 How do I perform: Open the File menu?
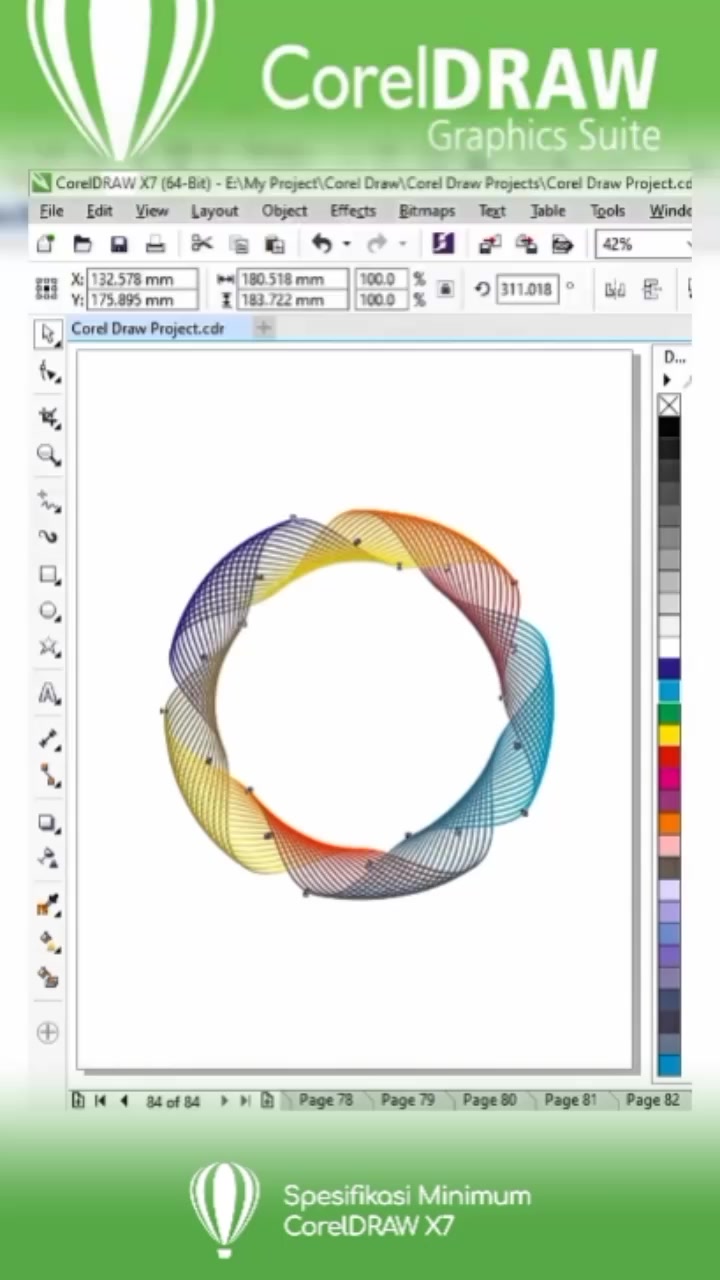[x=51, y=211]
